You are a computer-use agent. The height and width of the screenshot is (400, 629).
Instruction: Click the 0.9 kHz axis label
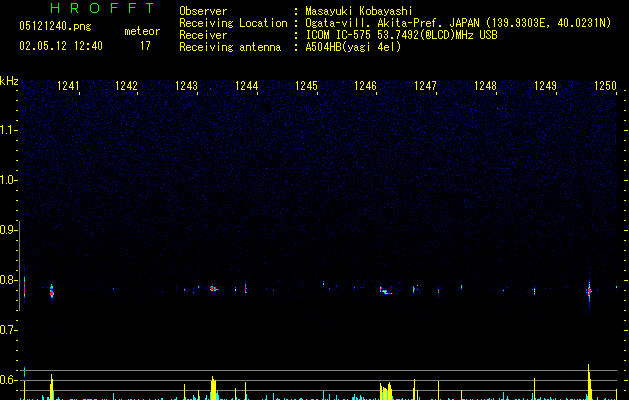tap(8, 230)
